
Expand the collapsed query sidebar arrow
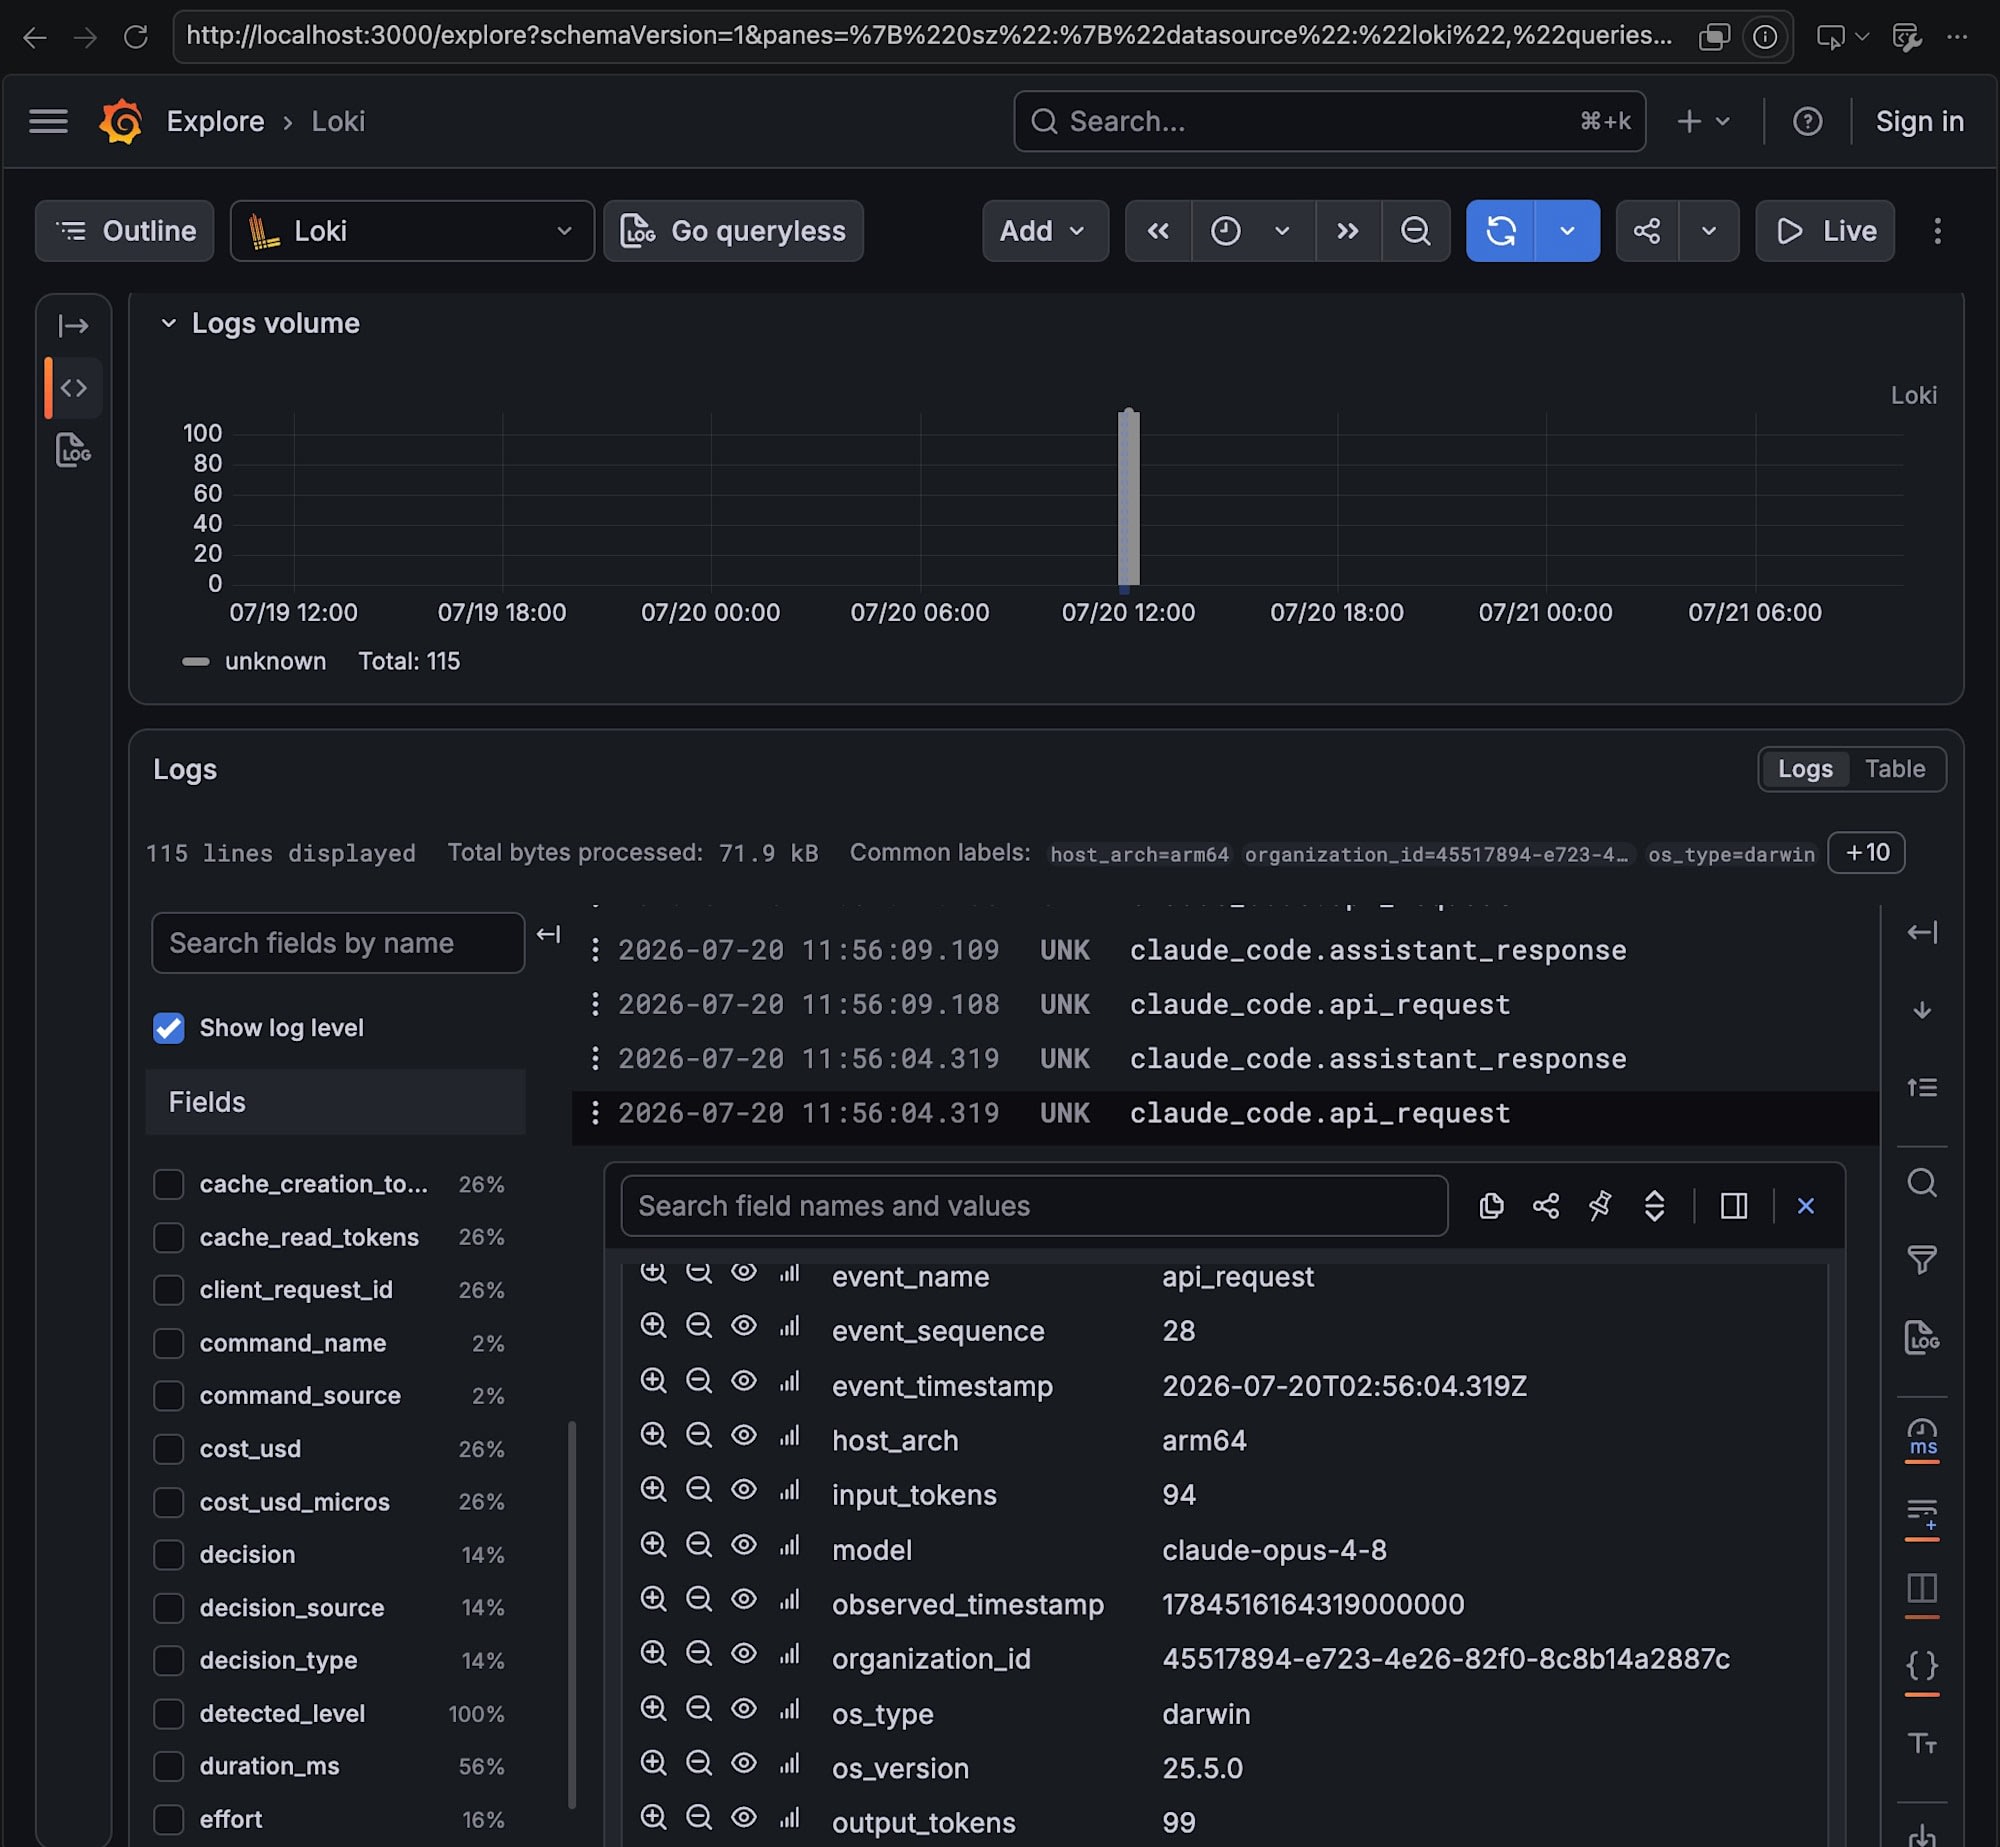pyautogui.click(x=73, y=326)
